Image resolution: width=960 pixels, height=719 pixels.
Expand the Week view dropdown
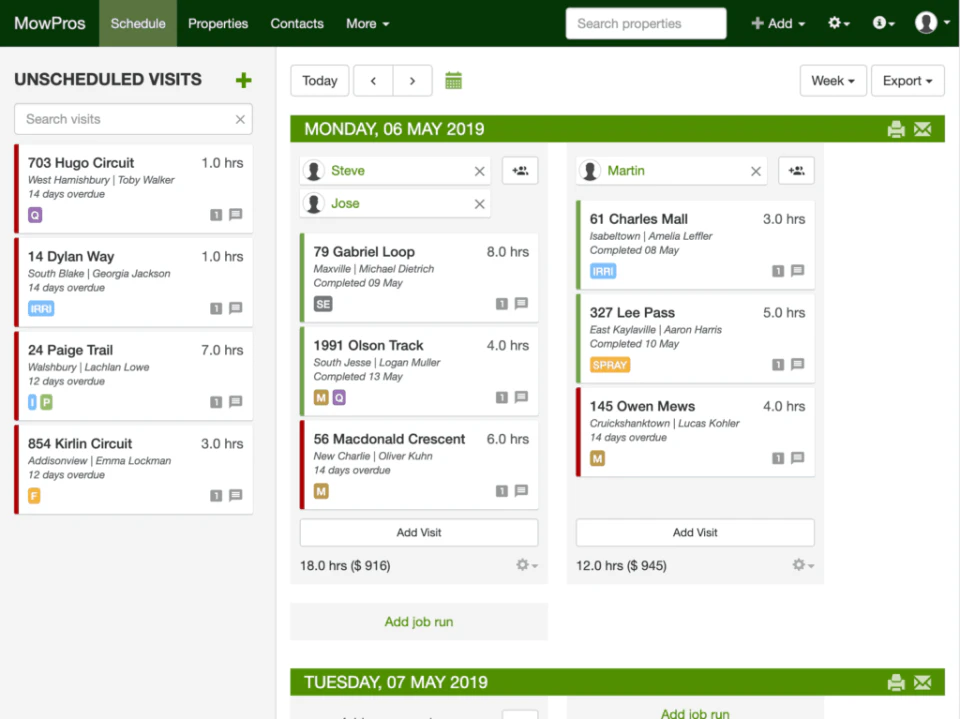[x=832, y=81]
